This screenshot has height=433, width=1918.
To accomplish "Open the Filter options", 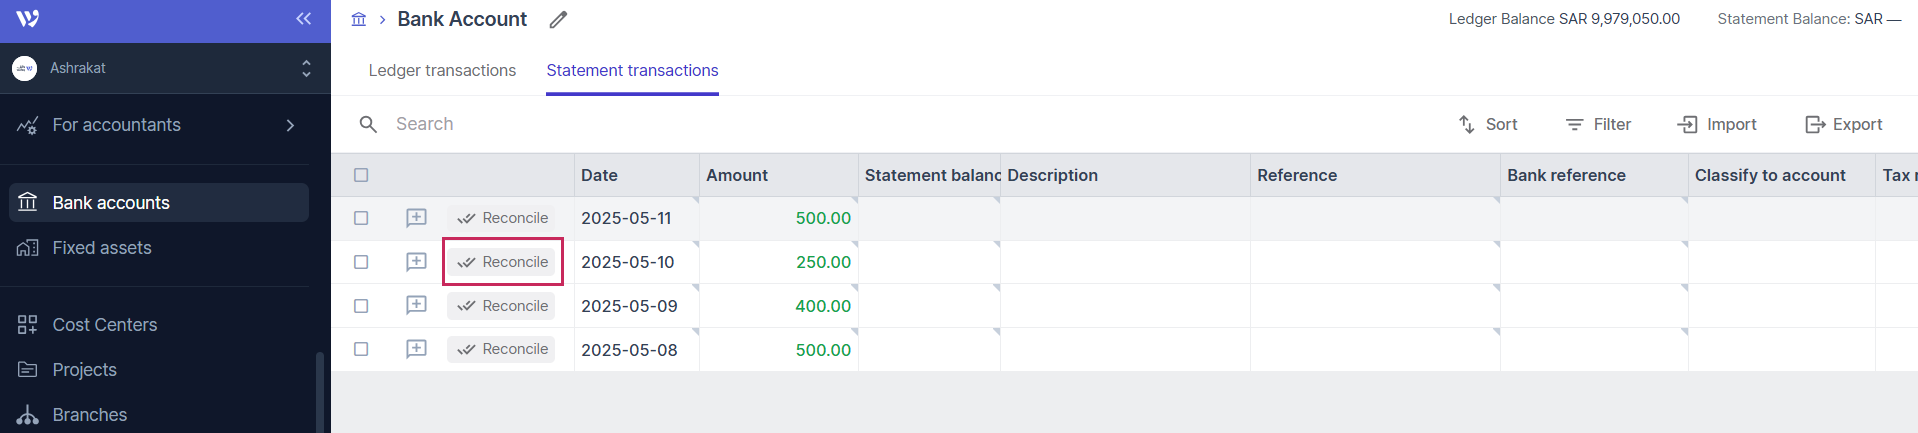I will click(x=1598, y=124).
